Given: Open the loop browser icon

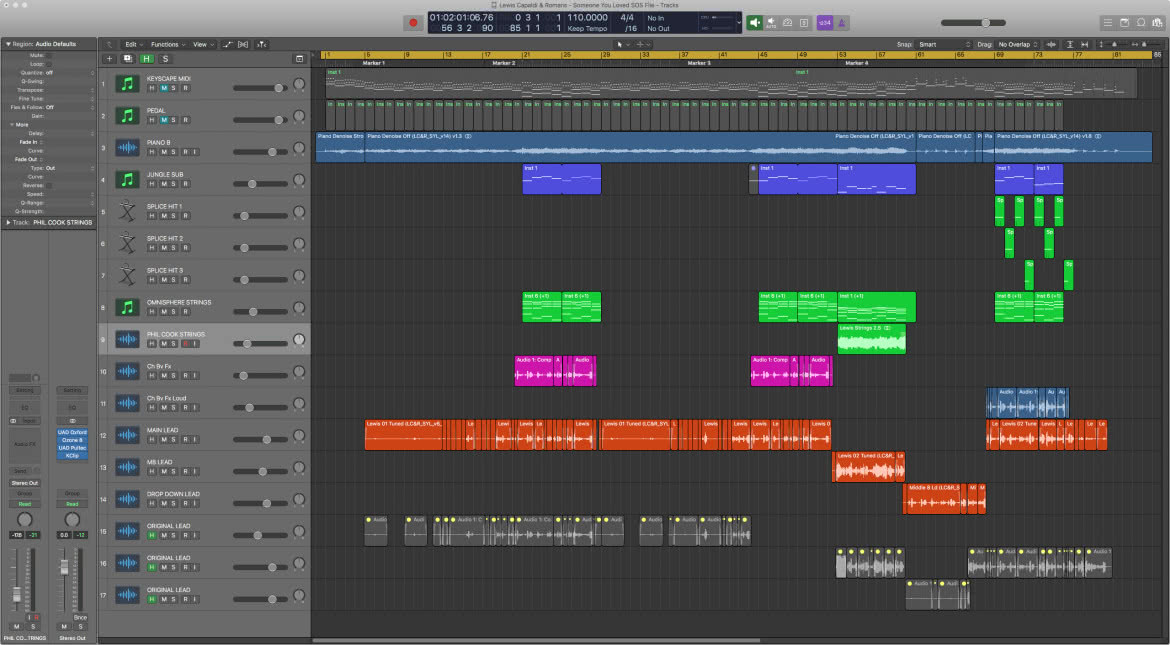Looking at the screenshot, I should [x=1141, y=23].
